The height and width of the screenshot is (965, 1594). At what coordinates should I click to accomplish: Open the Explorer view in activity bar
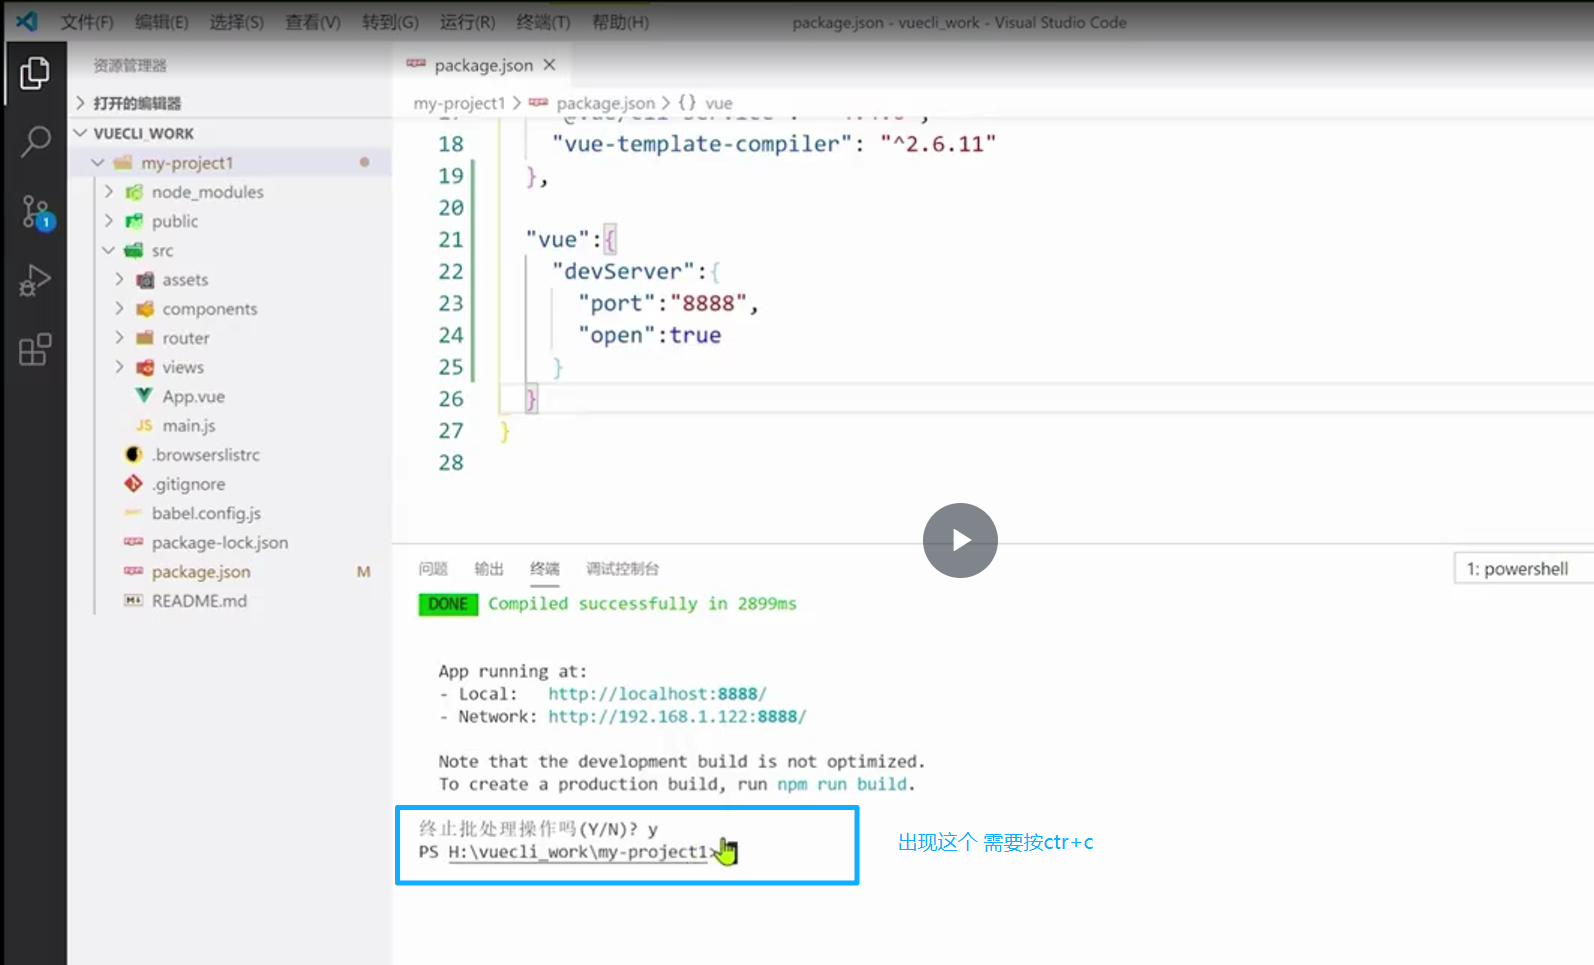[x=35, y=73]
